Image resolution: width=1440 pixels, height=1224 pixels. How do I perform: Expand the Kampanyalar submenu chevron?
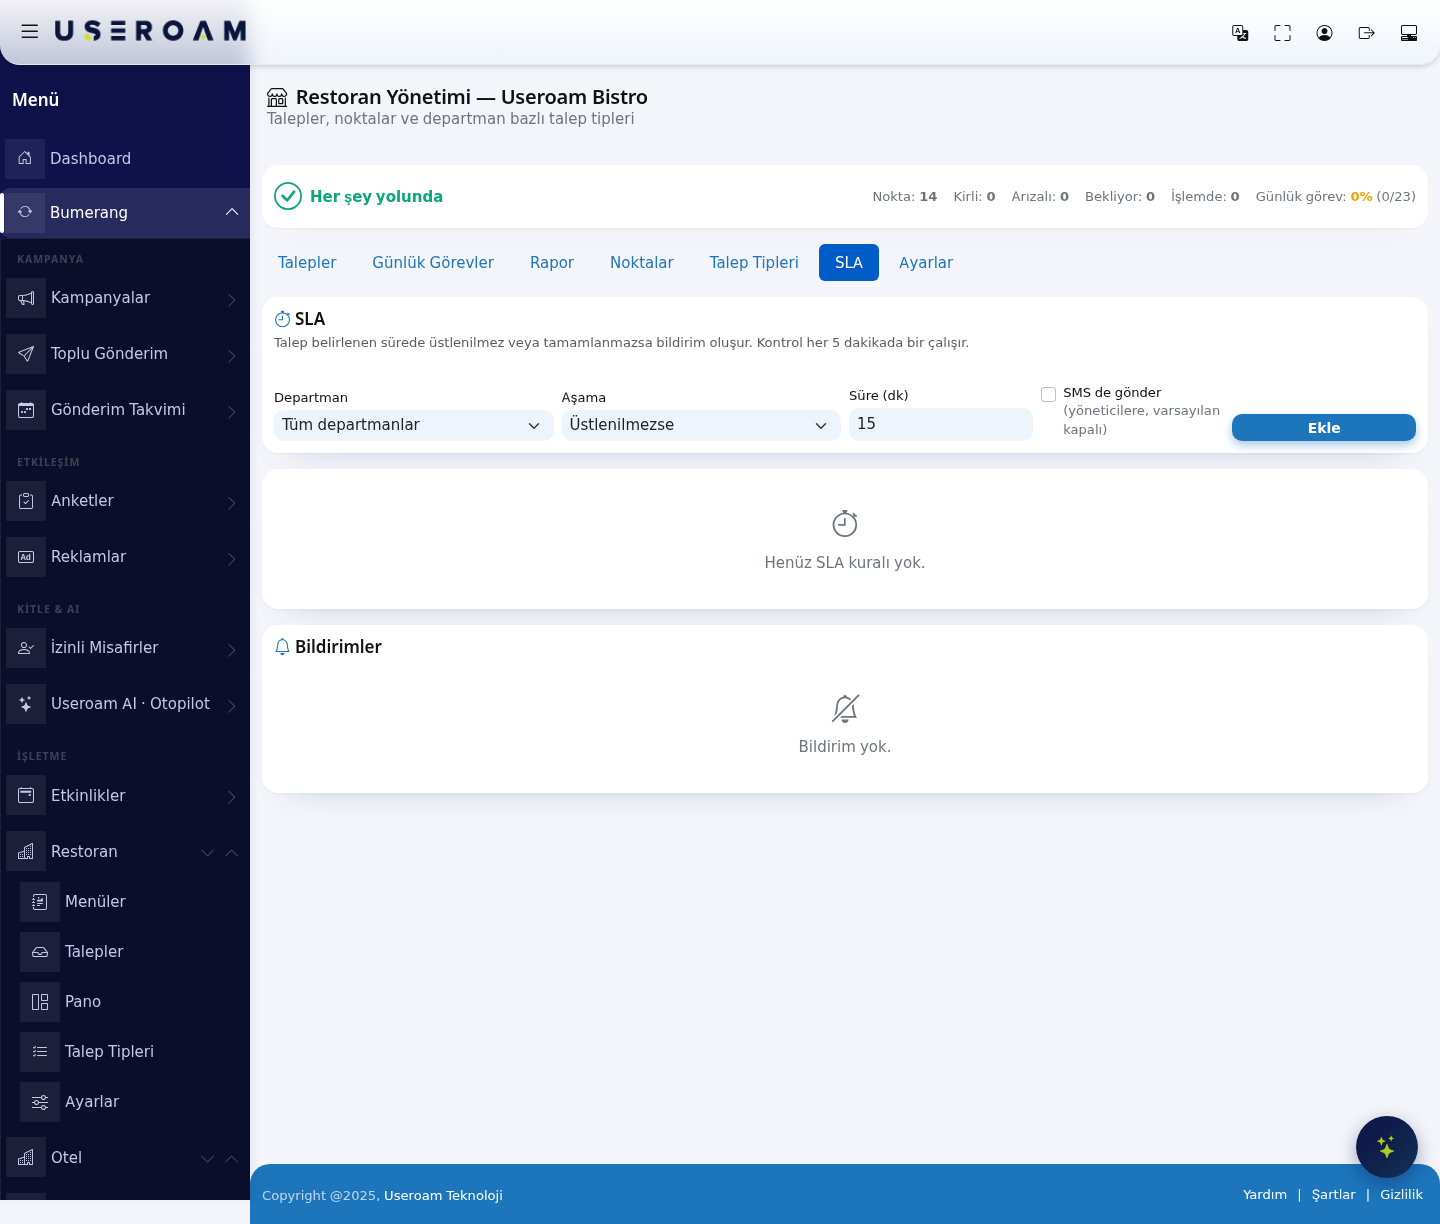pyautogui.click(x=232, y=300)
